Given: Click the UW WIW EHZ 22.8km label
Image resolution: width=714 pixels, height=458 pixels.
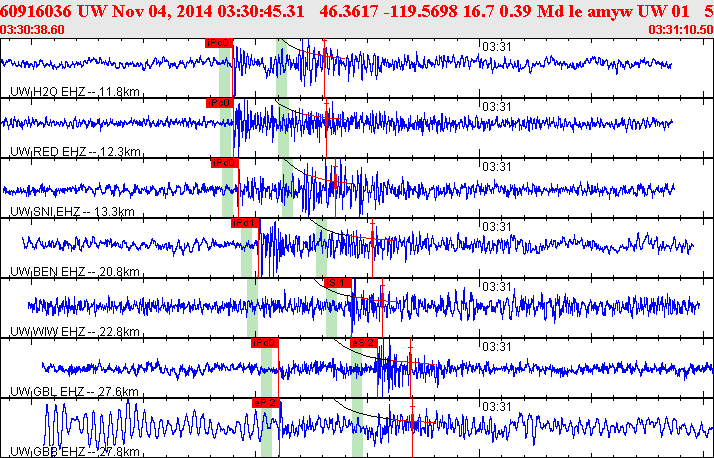Looking at the screenshot, I should (x=72, y=332).
